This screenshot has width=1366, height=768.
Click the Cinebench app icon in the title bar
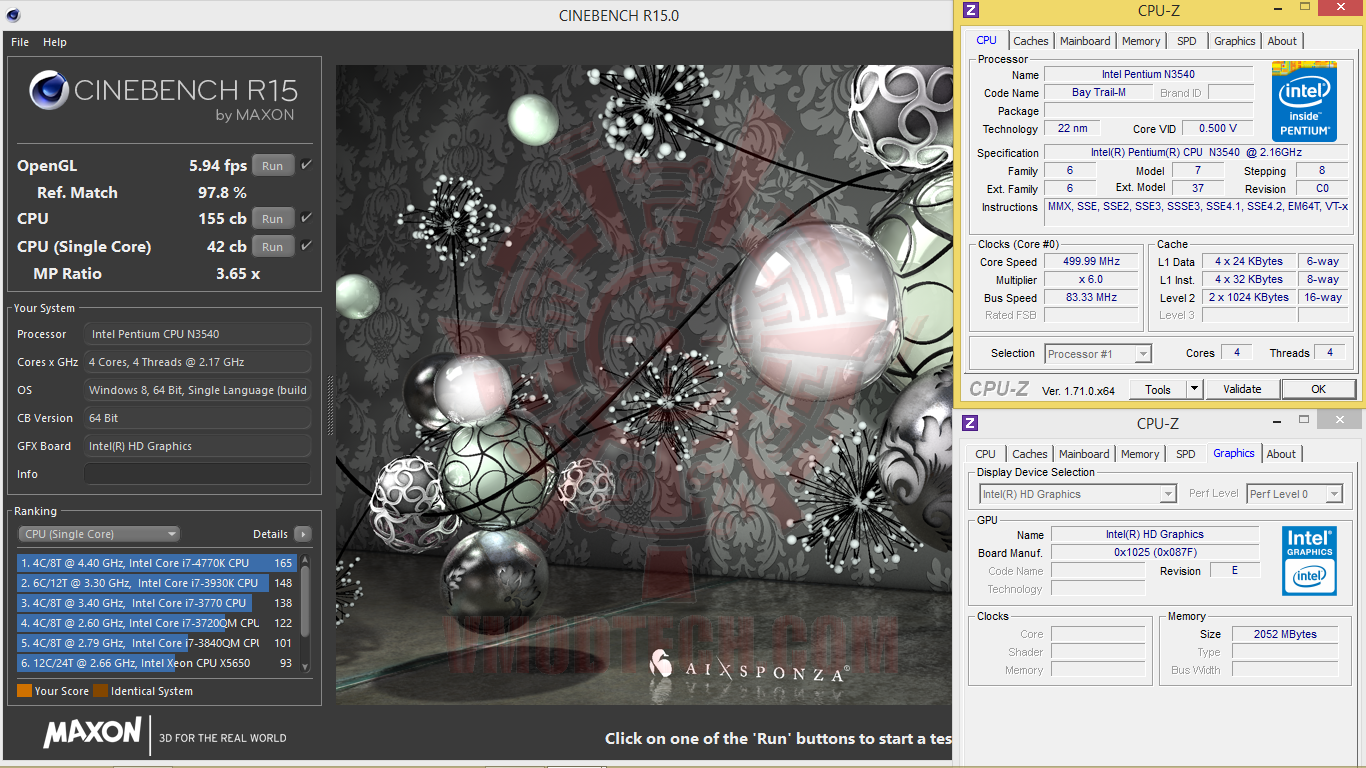tap(11, 16)
